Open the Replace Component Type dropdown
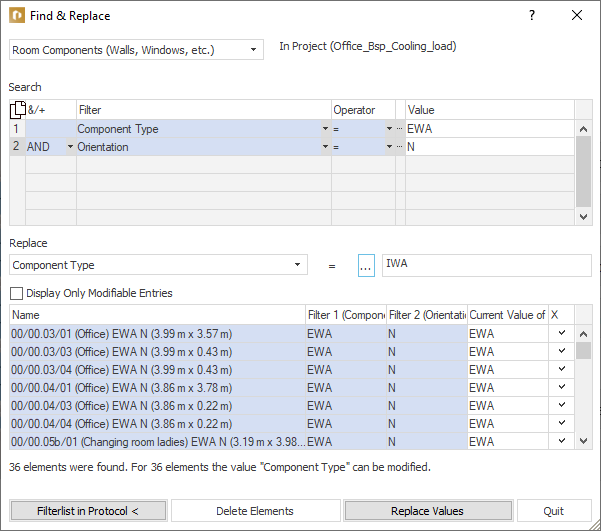601x531 pixels. [297, 265]
